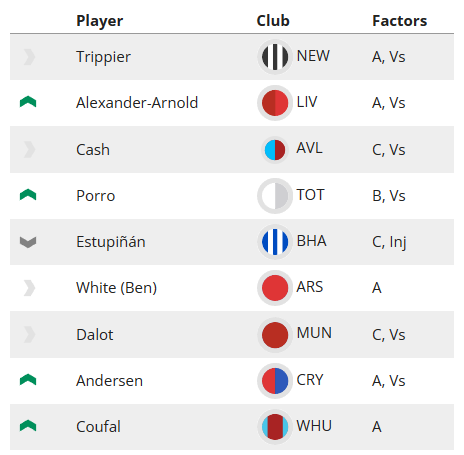This screenshot has height=455, width=464.
Task: Click the West Ham club badge
Action: click(275, 427)
